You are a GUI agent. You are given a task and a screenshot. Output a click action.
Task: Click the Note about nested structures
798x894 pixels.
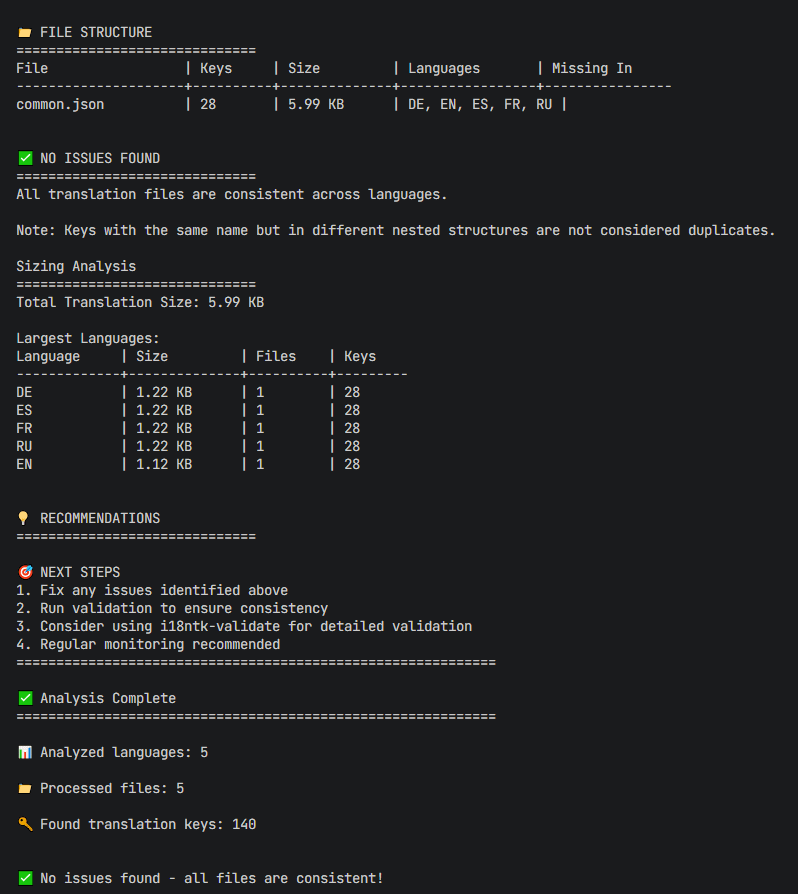pos(396,230)
